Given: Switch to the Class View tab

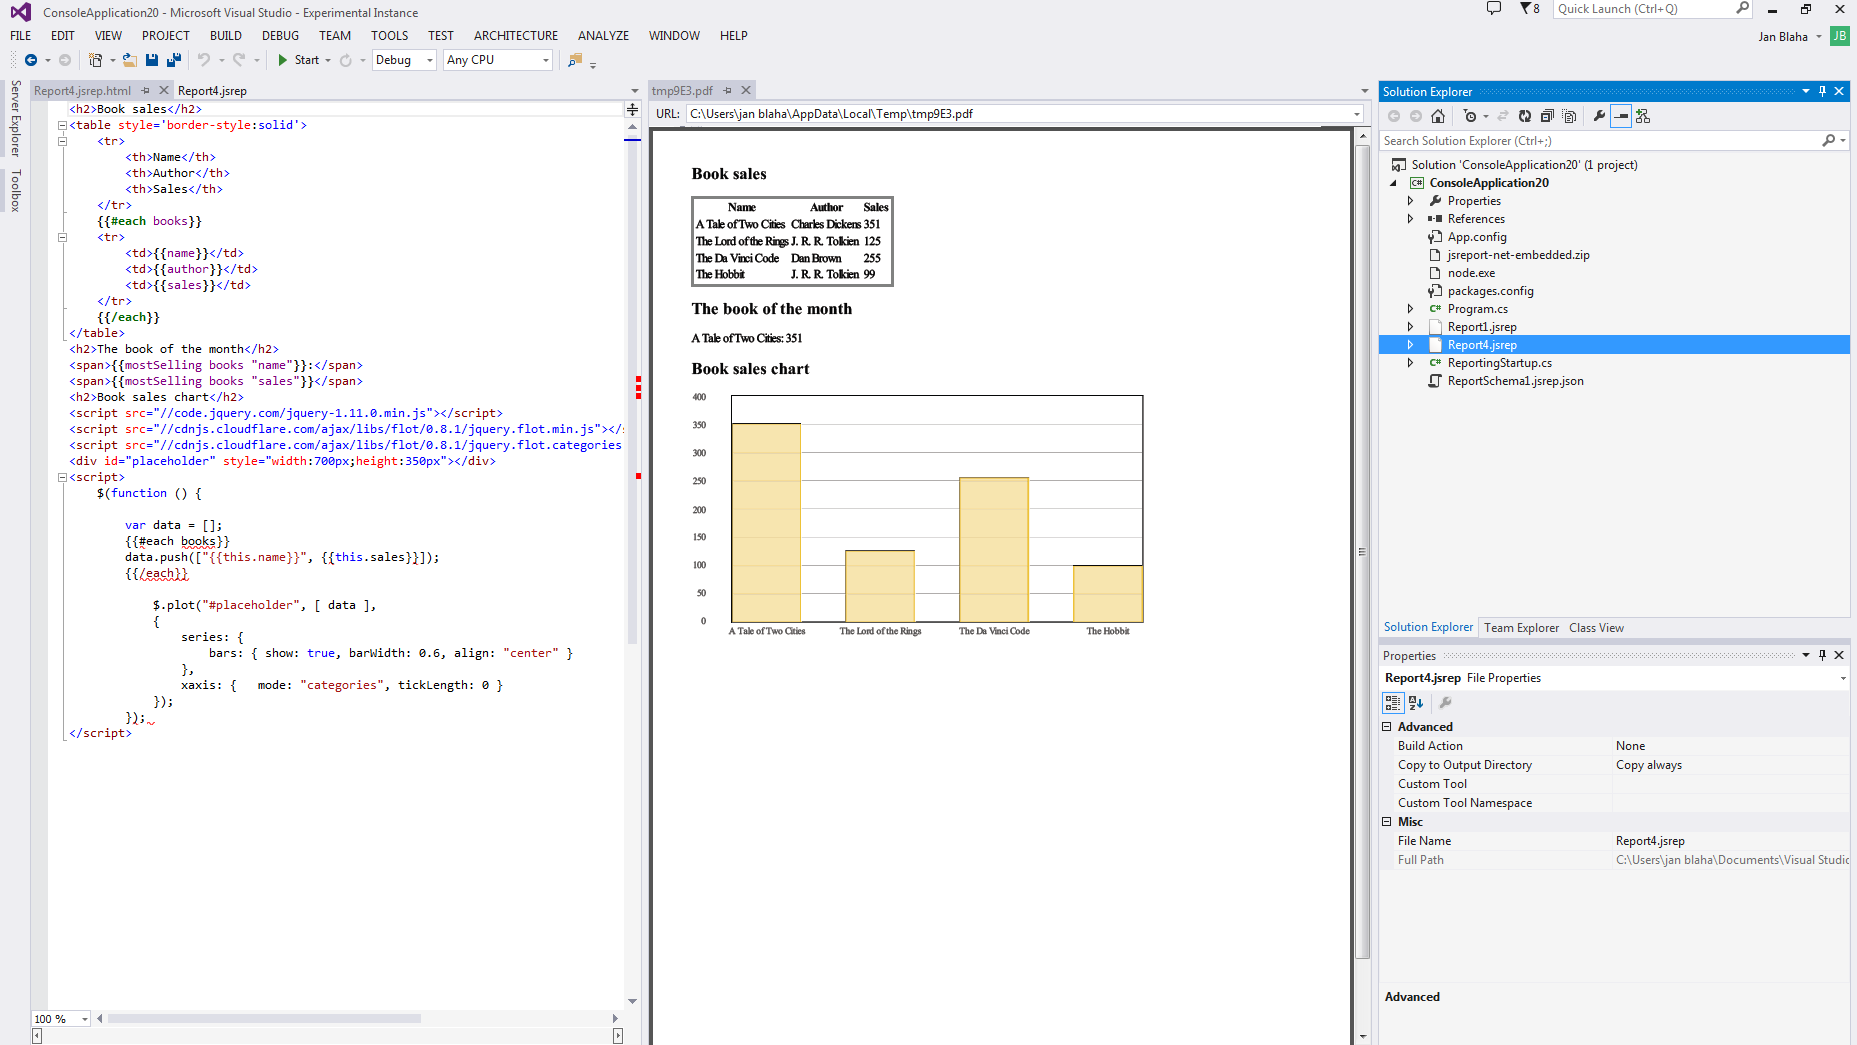Looking at the screenshot, I should coord(1596,628).
